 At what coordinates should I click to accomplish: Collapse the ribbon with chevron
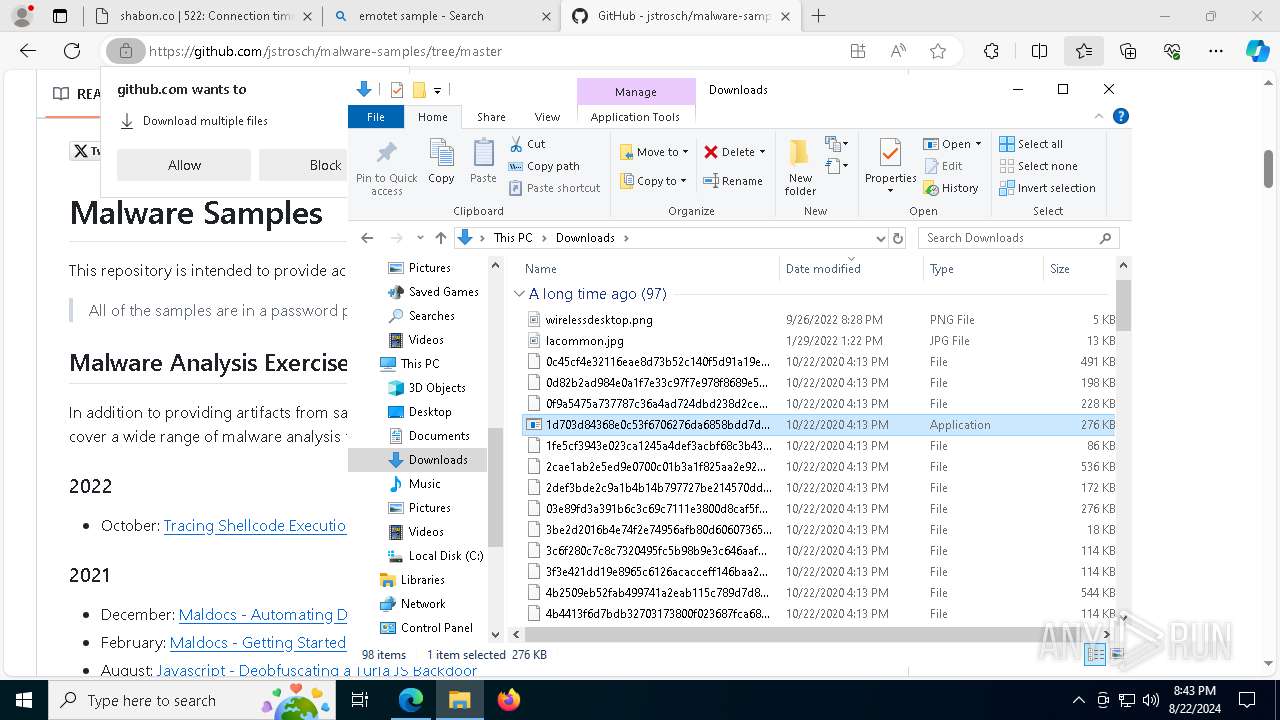coord(1101,117)
